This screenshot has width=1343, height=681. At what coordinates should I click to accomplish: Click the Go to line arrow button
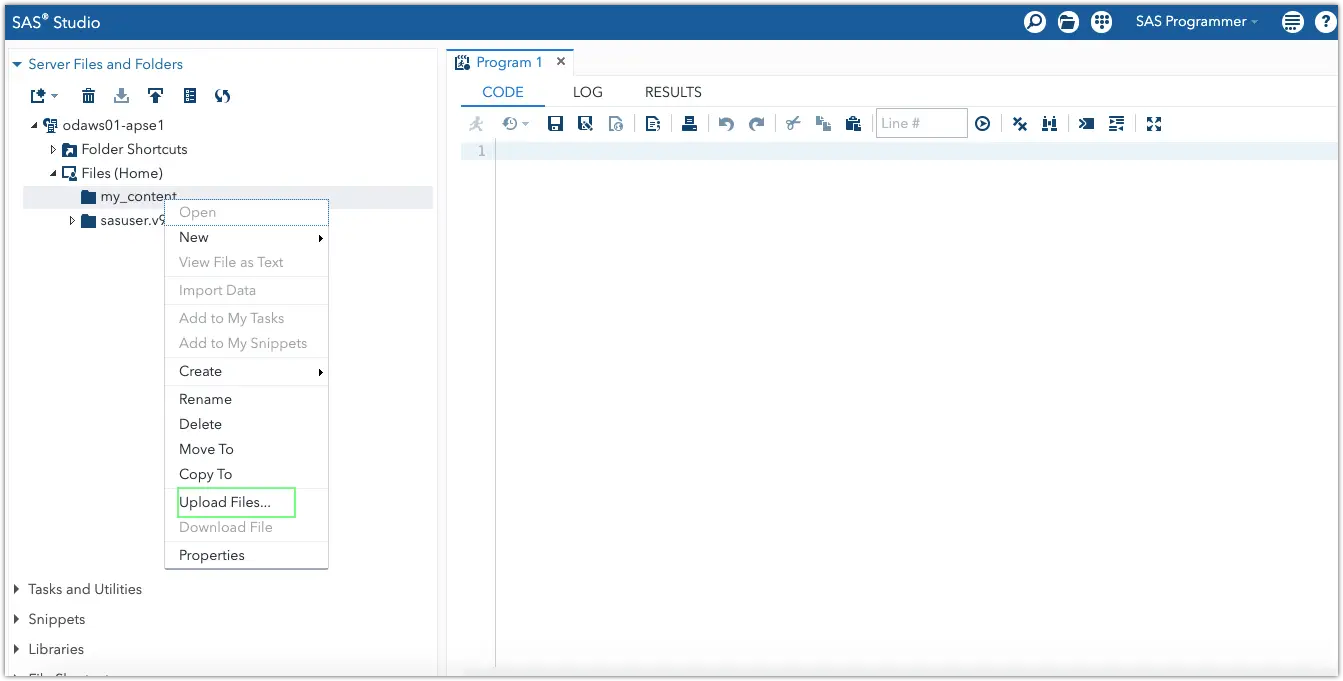[983, 124]
